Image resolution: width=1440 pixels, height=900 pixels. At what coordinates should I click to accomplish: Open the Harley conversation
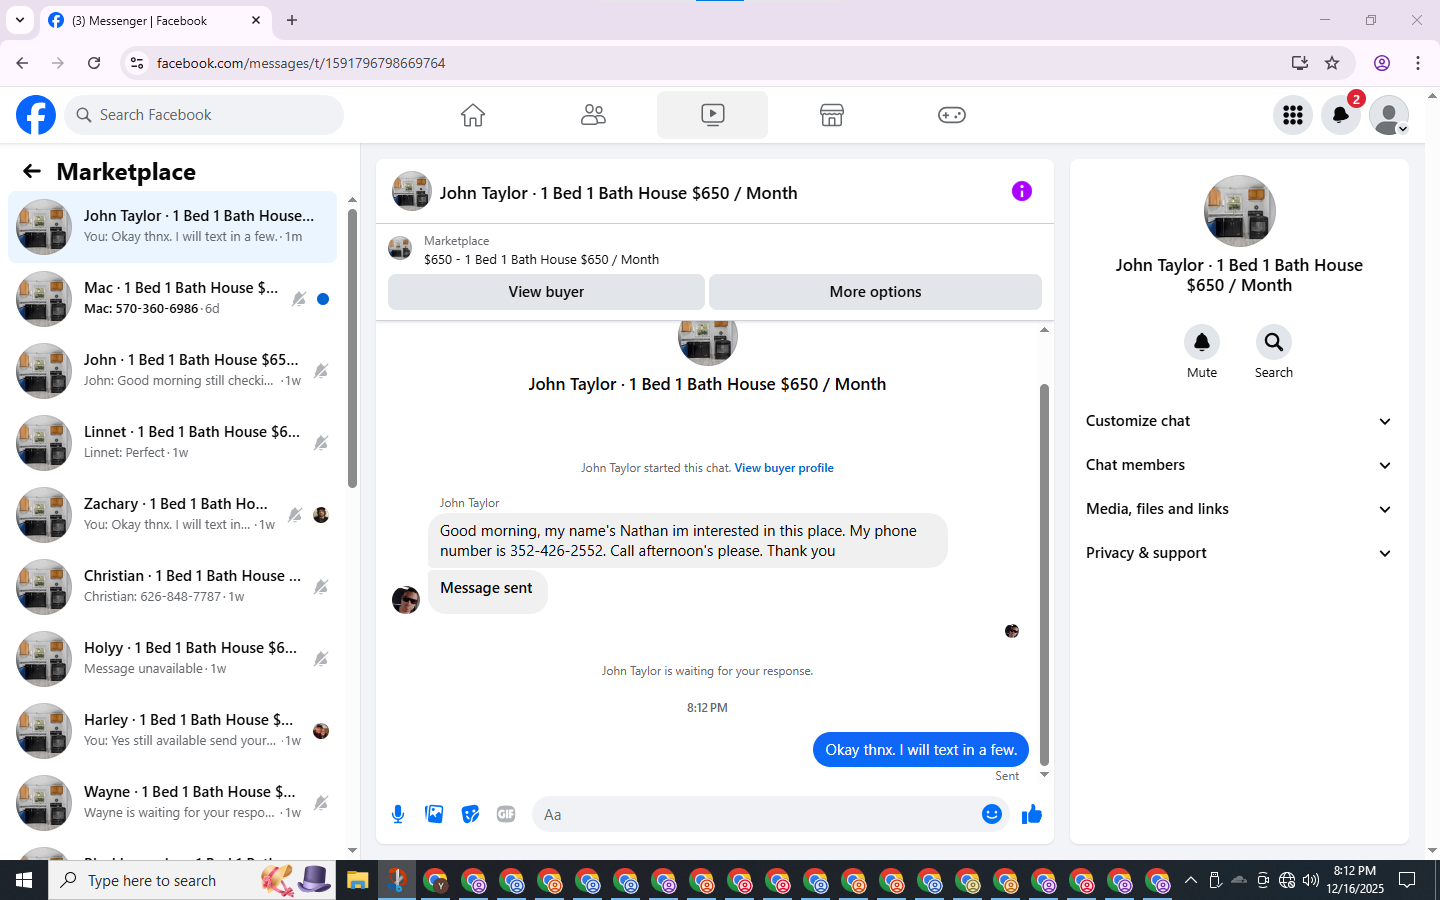[x=172, y=731]
